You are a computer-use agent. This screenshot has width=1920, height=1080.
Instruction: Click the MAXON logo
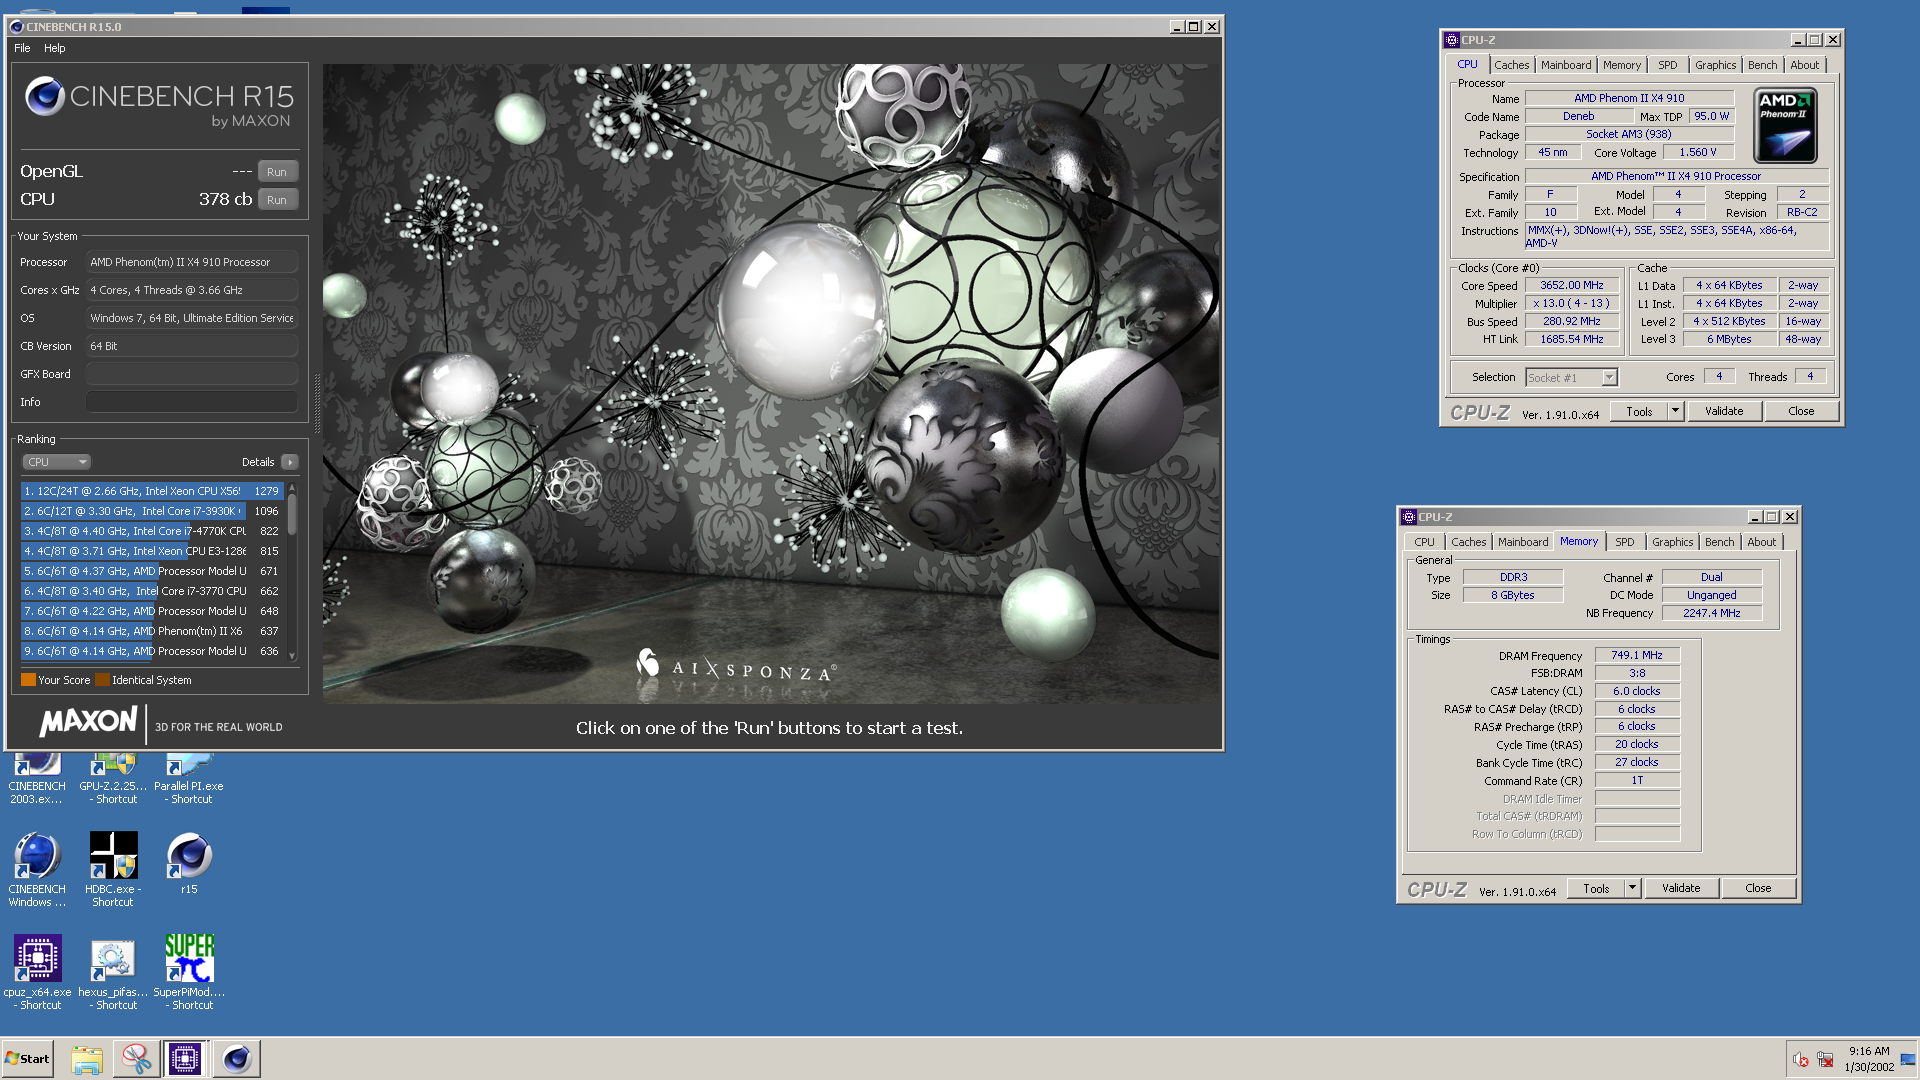[x=89, y=721]
